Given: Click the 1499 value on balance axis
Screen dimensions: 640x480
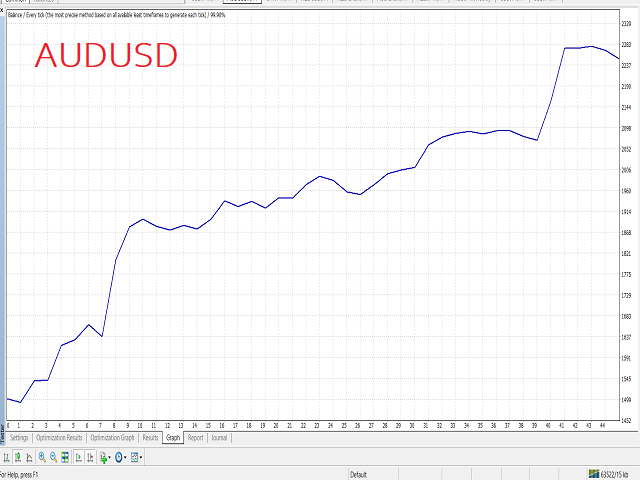Looking at the screenshot, I should 626,400.
